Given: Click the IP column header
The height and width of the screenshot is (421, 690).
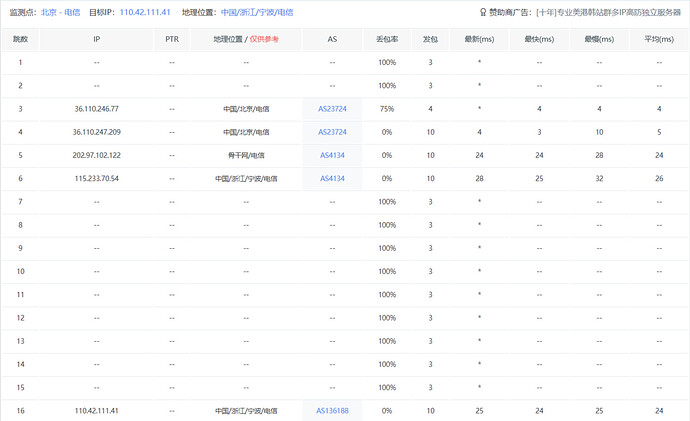Looking at the screenshot, I should (x=96, y=39).
